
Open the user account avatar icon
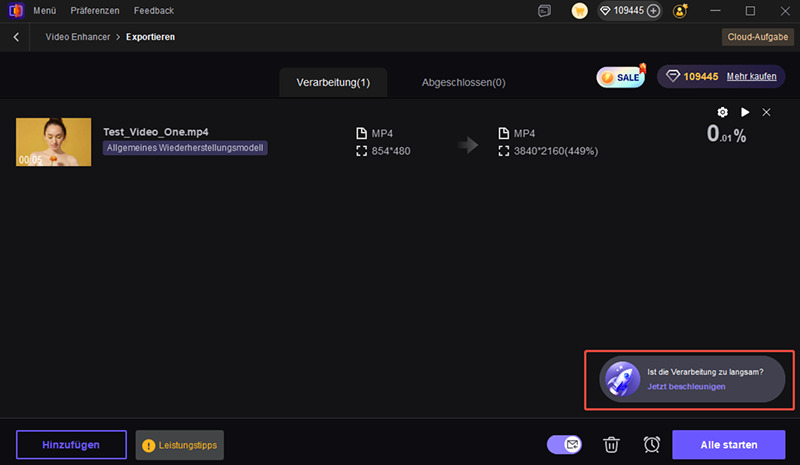(x=681, y=11)
